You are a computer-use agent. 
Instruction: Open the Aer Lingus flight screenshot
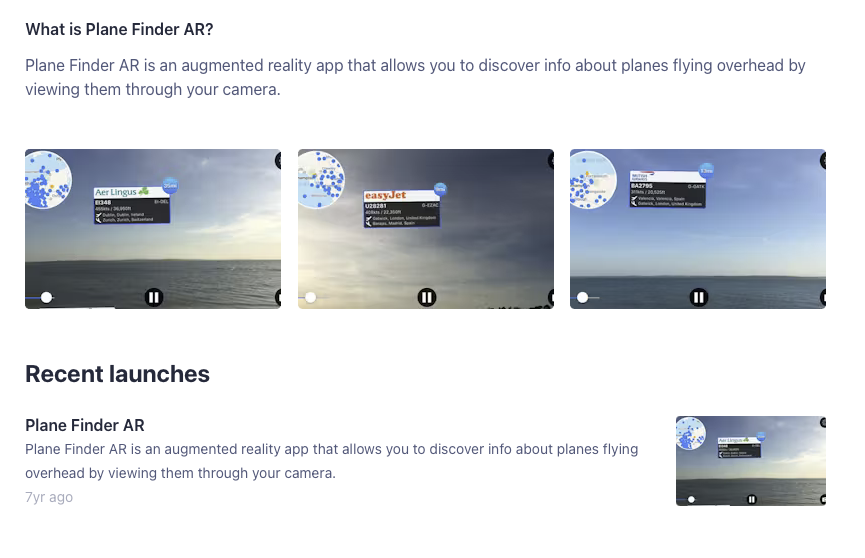(153, 229)
